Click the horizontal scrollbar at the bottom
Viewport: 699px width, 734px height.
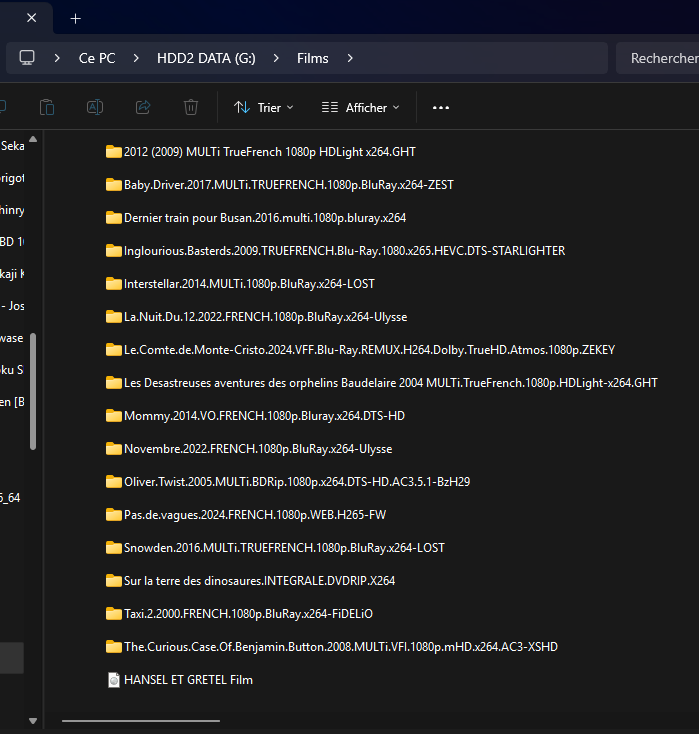point(141,721)
